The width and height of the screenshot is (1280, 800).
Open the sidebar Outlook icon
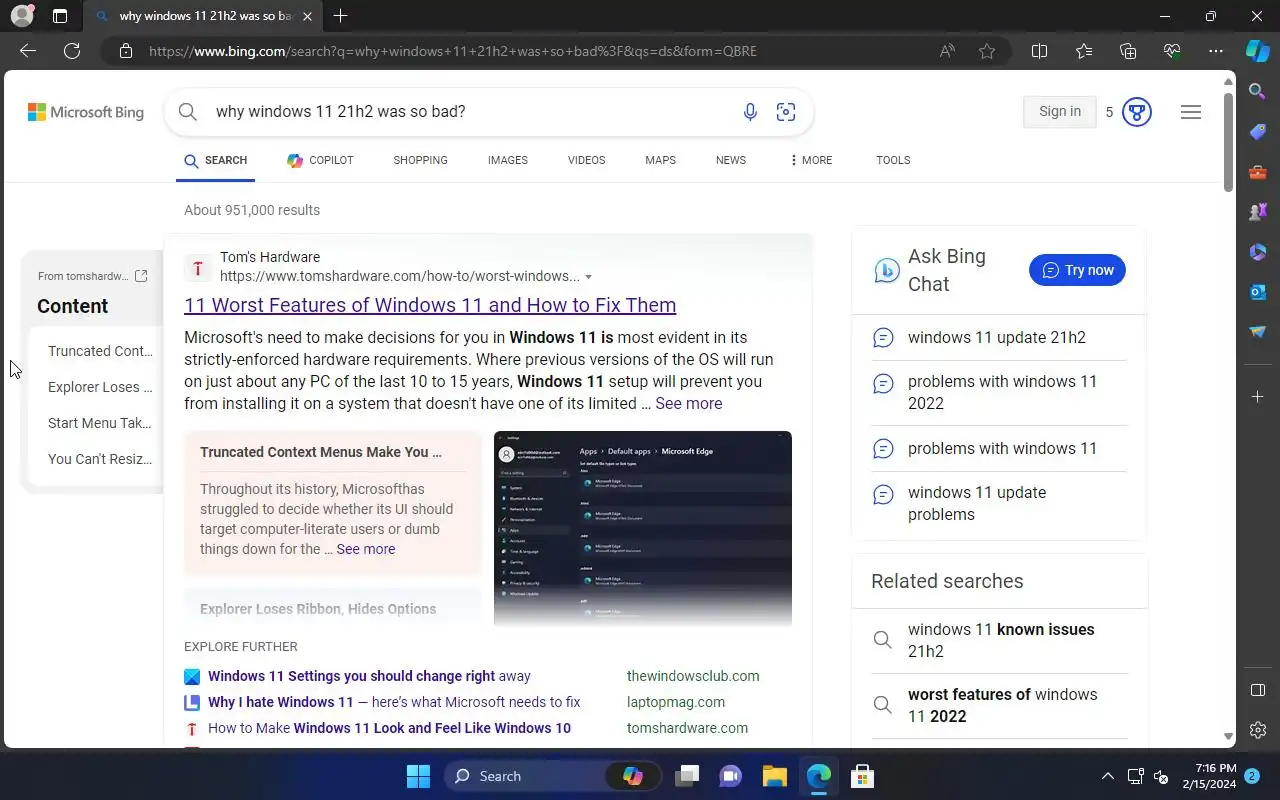coord(1258,292)
